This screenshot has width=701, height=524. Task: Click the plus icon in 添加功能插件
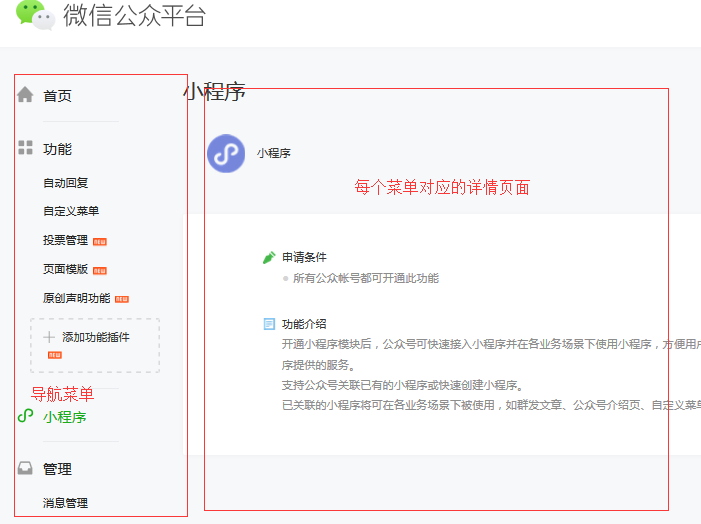tap(49, 337)
